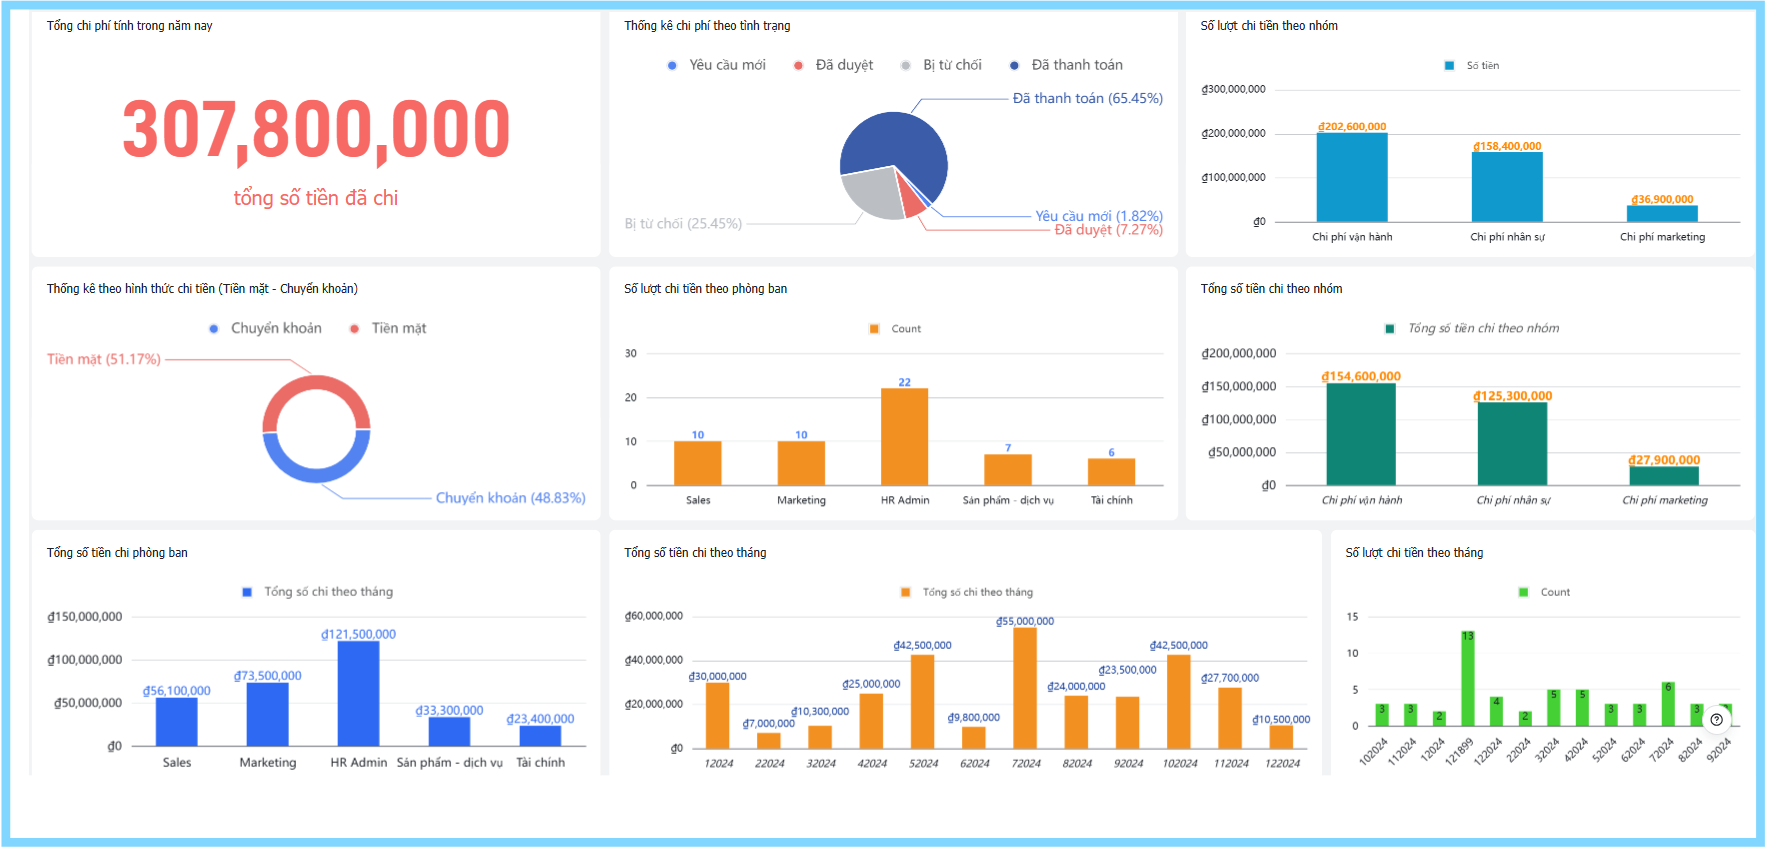
Task: Click the Sales orange count bar
Action: (x=698, y=463)
